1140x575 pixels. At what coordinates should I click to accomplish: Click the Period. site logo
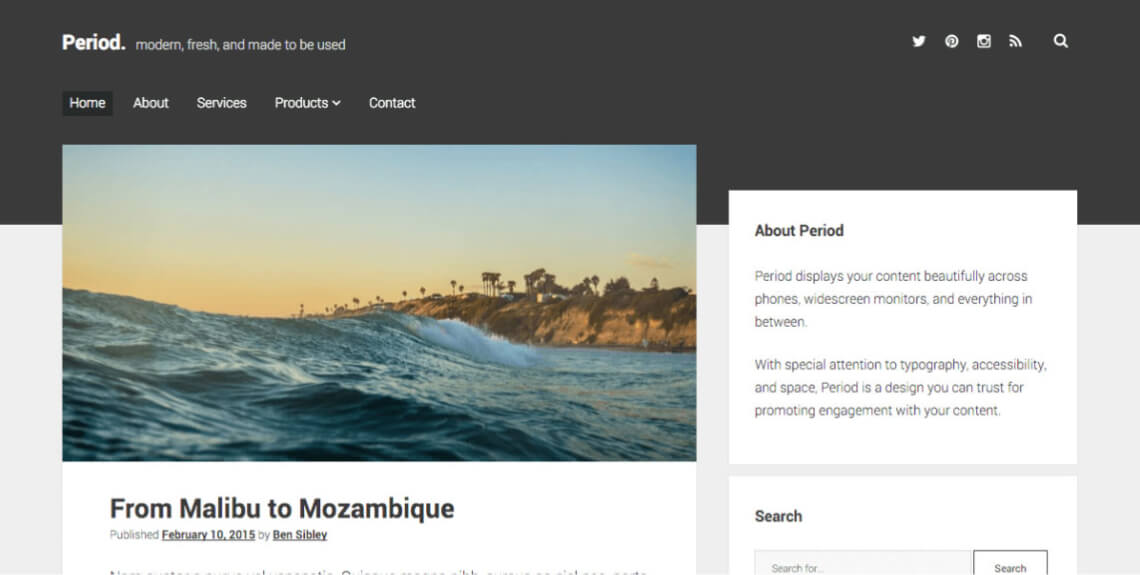point(93,43)
